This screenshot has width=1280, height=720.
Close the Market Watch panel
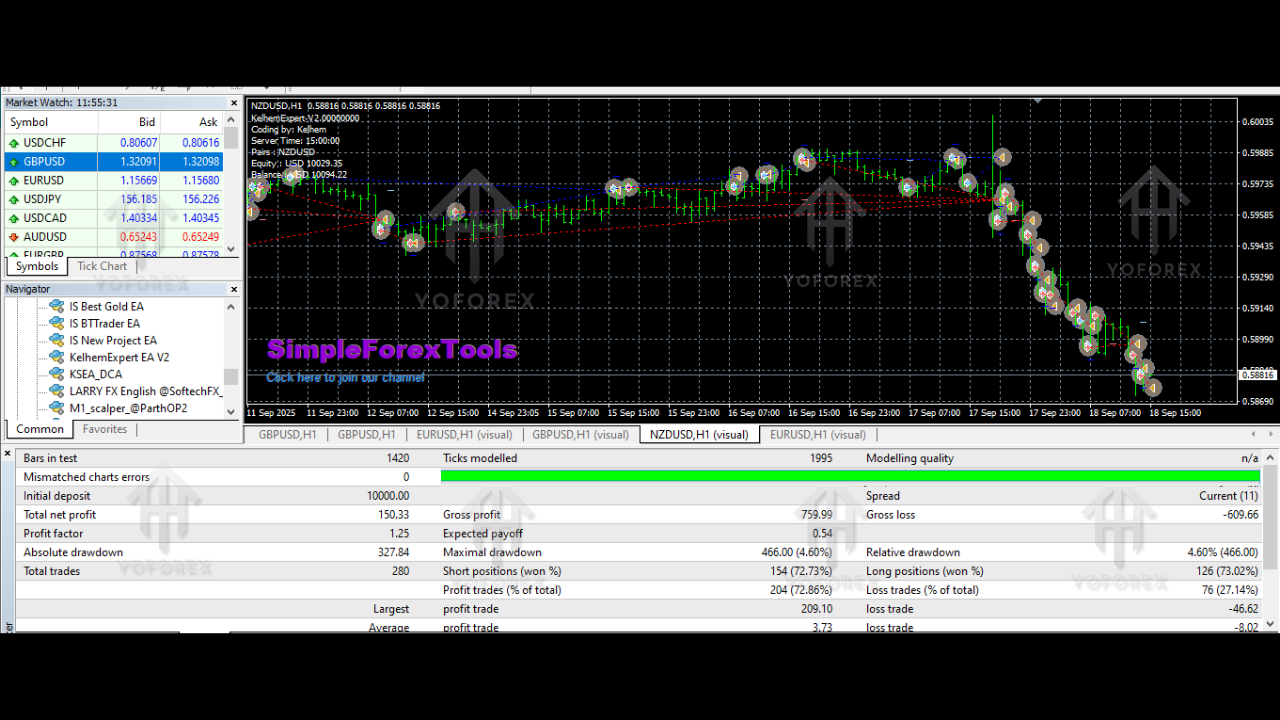[235, 103]
